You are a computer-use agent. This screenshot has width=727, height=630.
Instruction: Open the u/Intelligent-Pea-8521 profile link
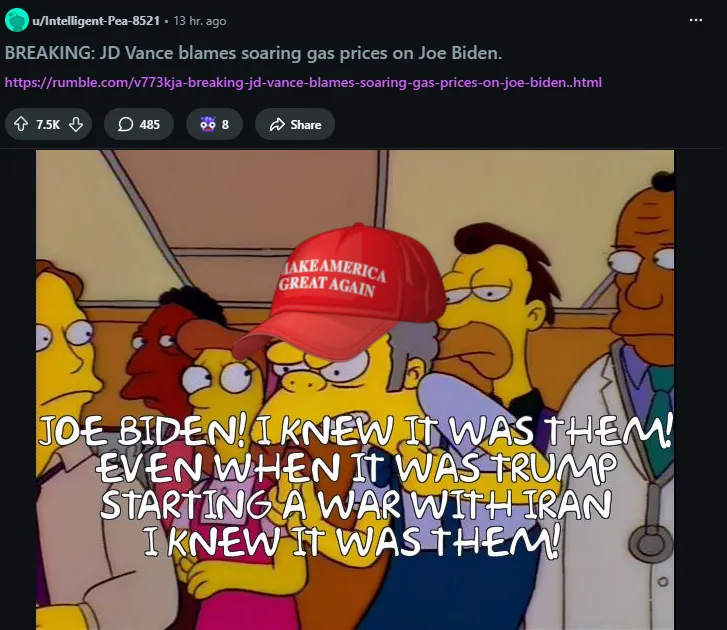coord(96,21)
